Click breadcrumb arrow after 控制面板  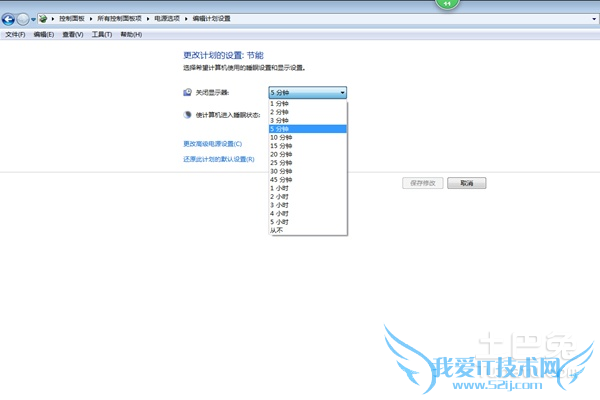[x=91, y=19]
